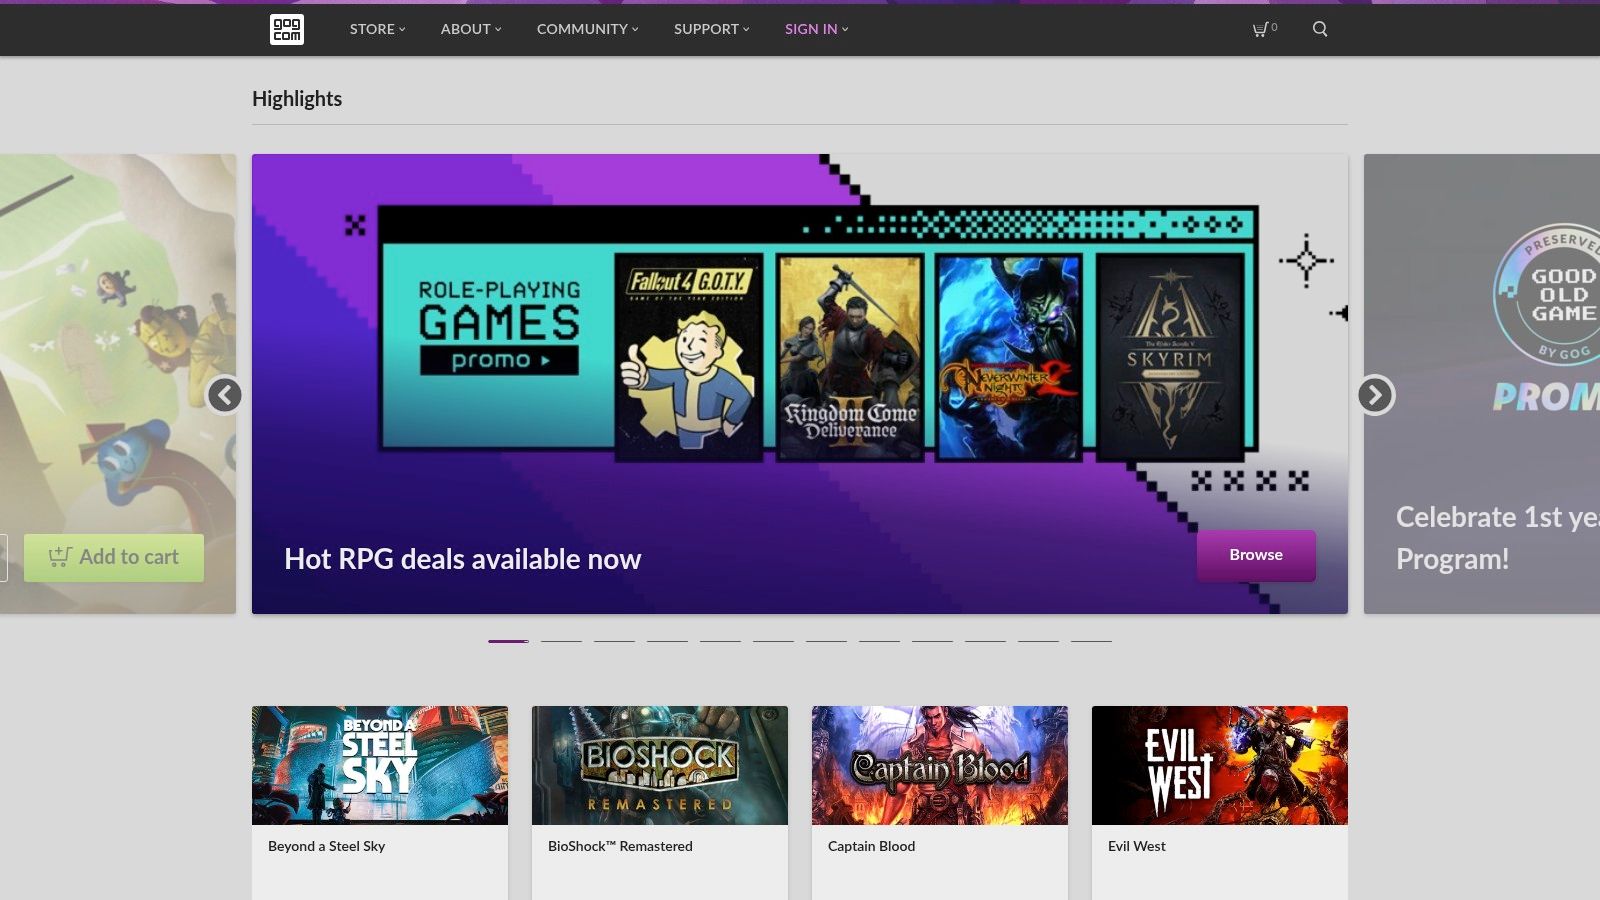Open the Evil West game cover
Viewport: 1600px width, 900px height.
click(1219, 765)
